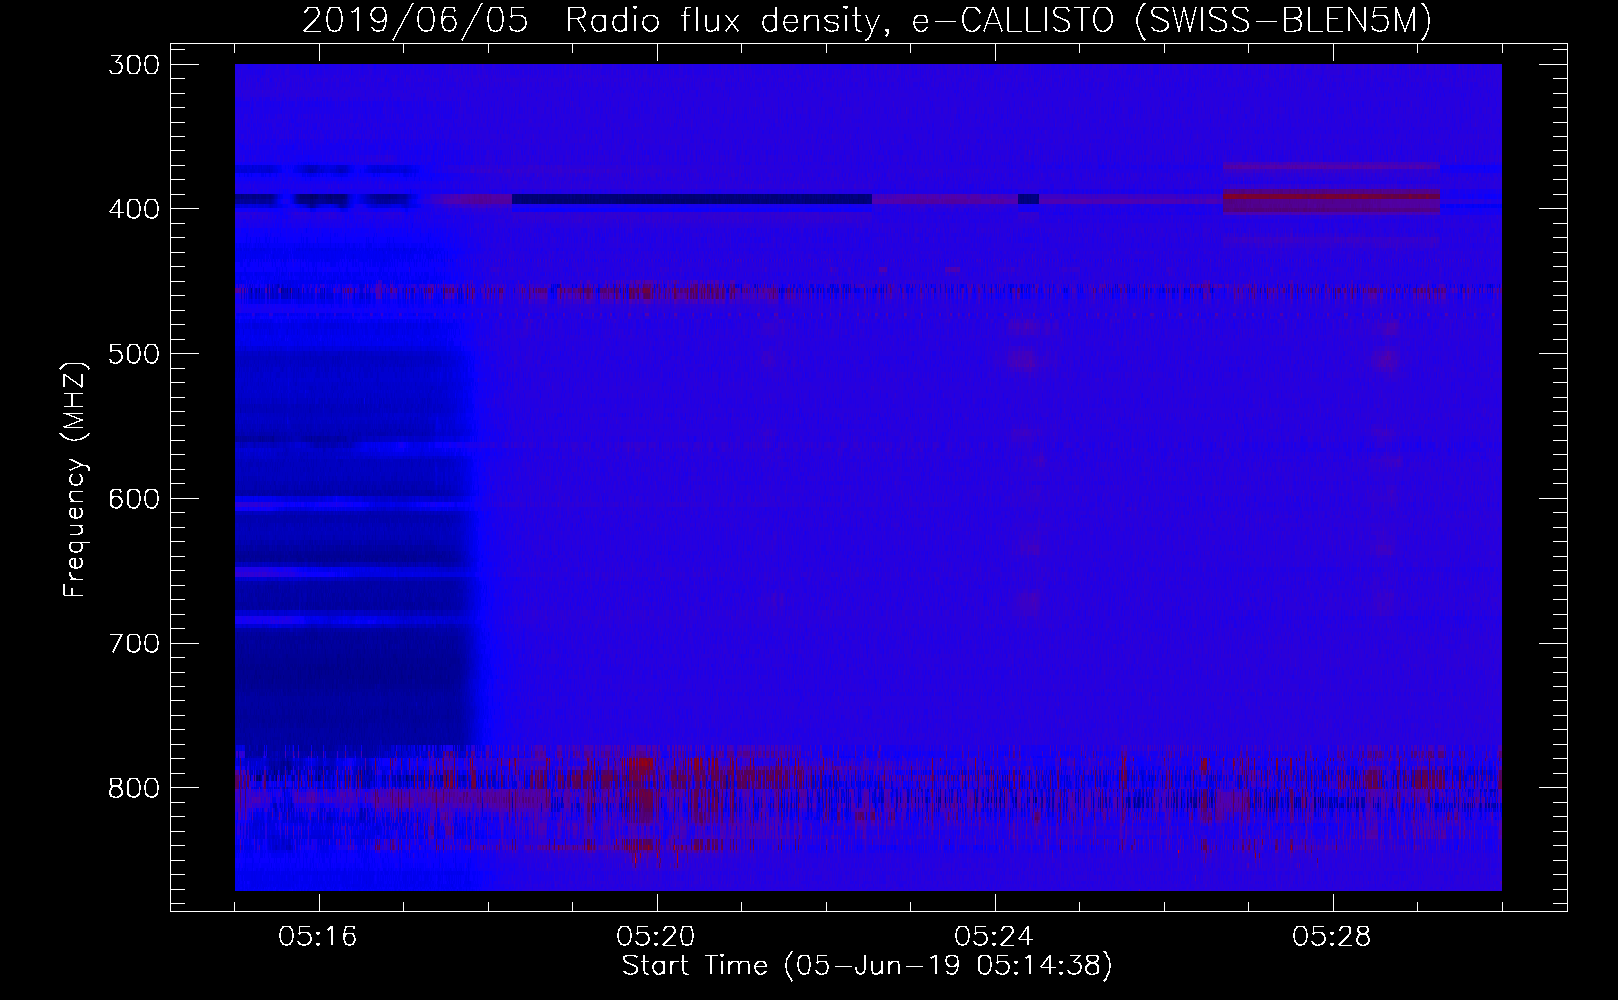1618x1000 pixels.
Task: Click the plot title mentioning e-CALLISTO
Action: tap(866, 20)
